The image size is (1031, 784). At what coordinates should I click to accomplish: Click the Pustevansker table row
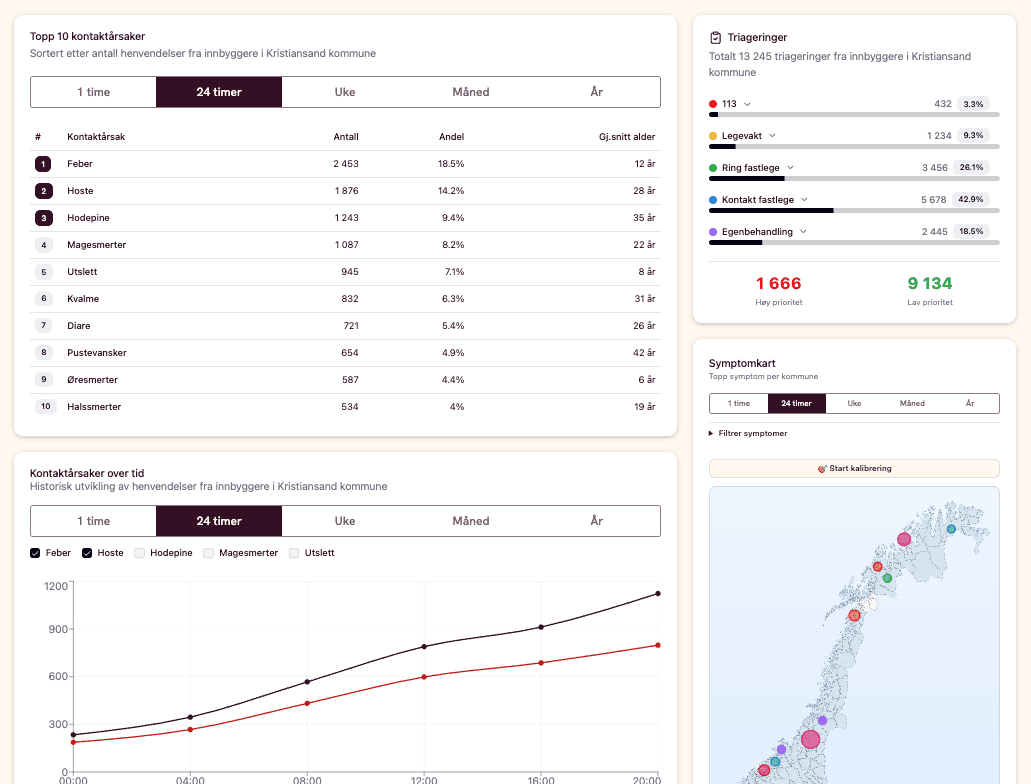pos(345,353)
